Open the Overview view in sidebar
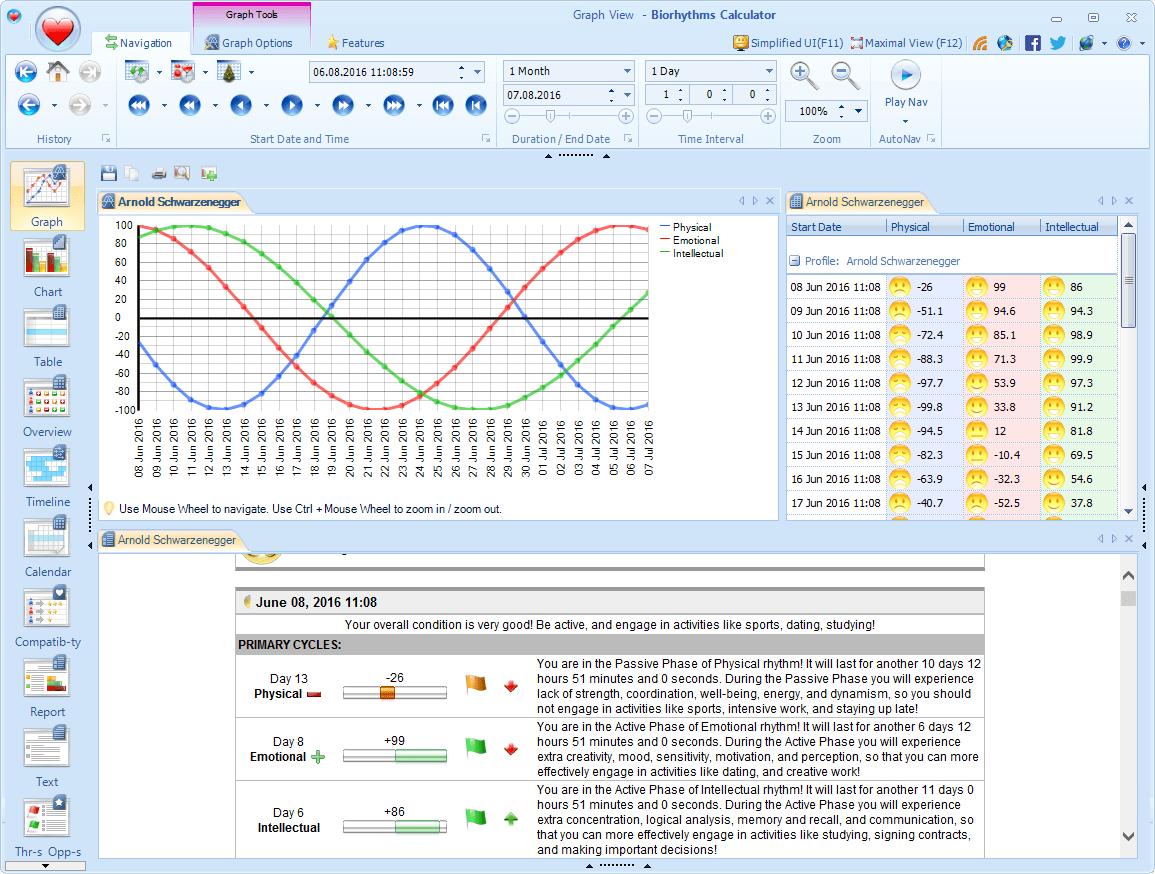The width and height of the screenshot is (1155, 874). coord(47,406)
